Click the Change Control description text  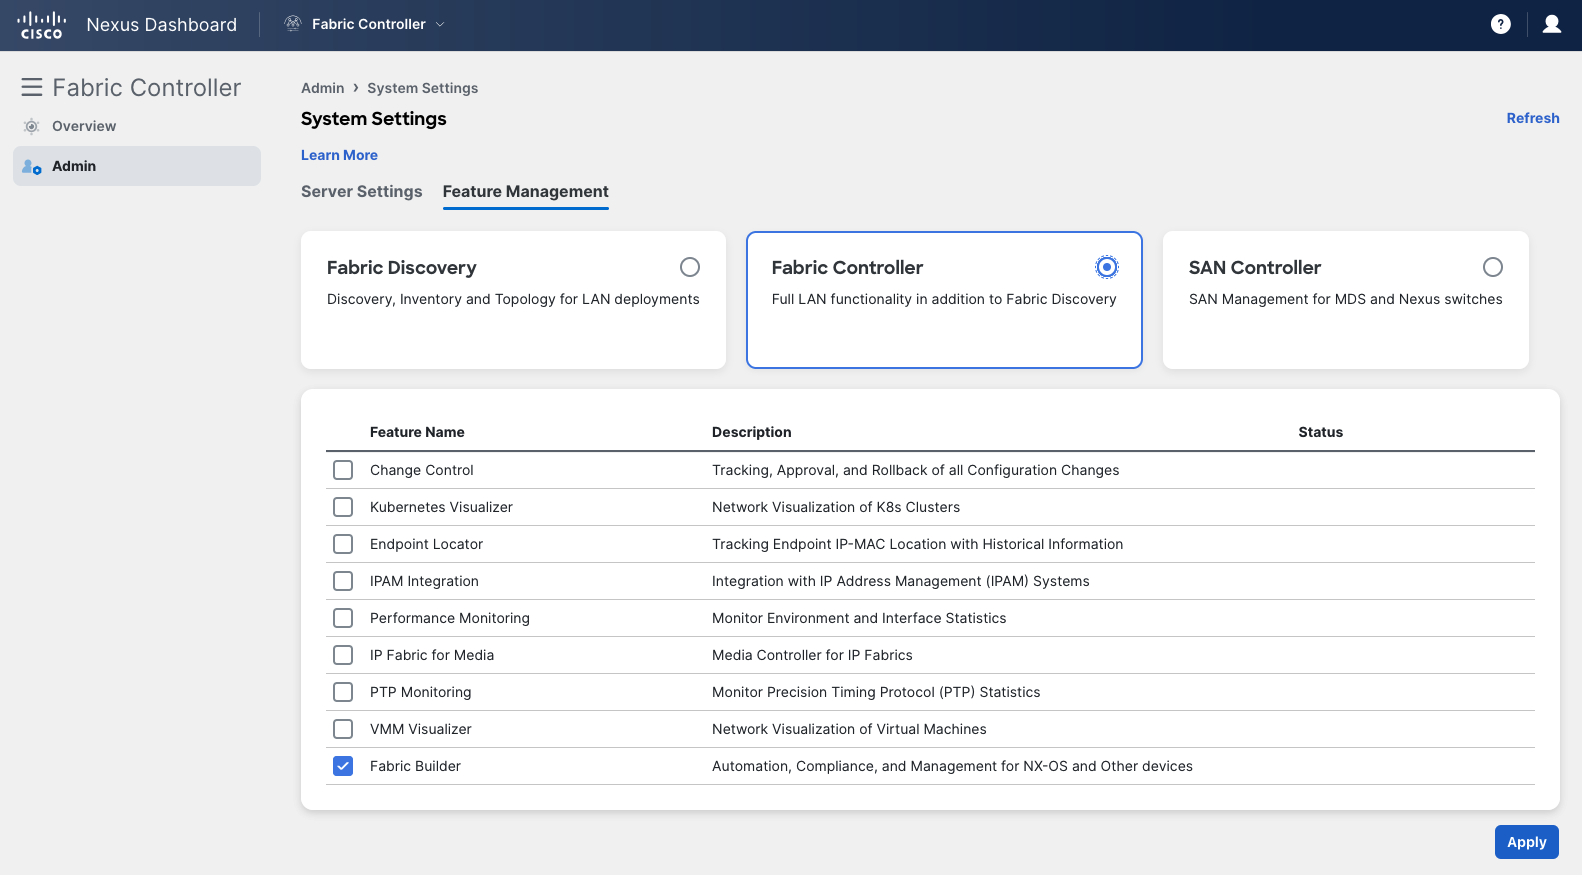(915, 470)
